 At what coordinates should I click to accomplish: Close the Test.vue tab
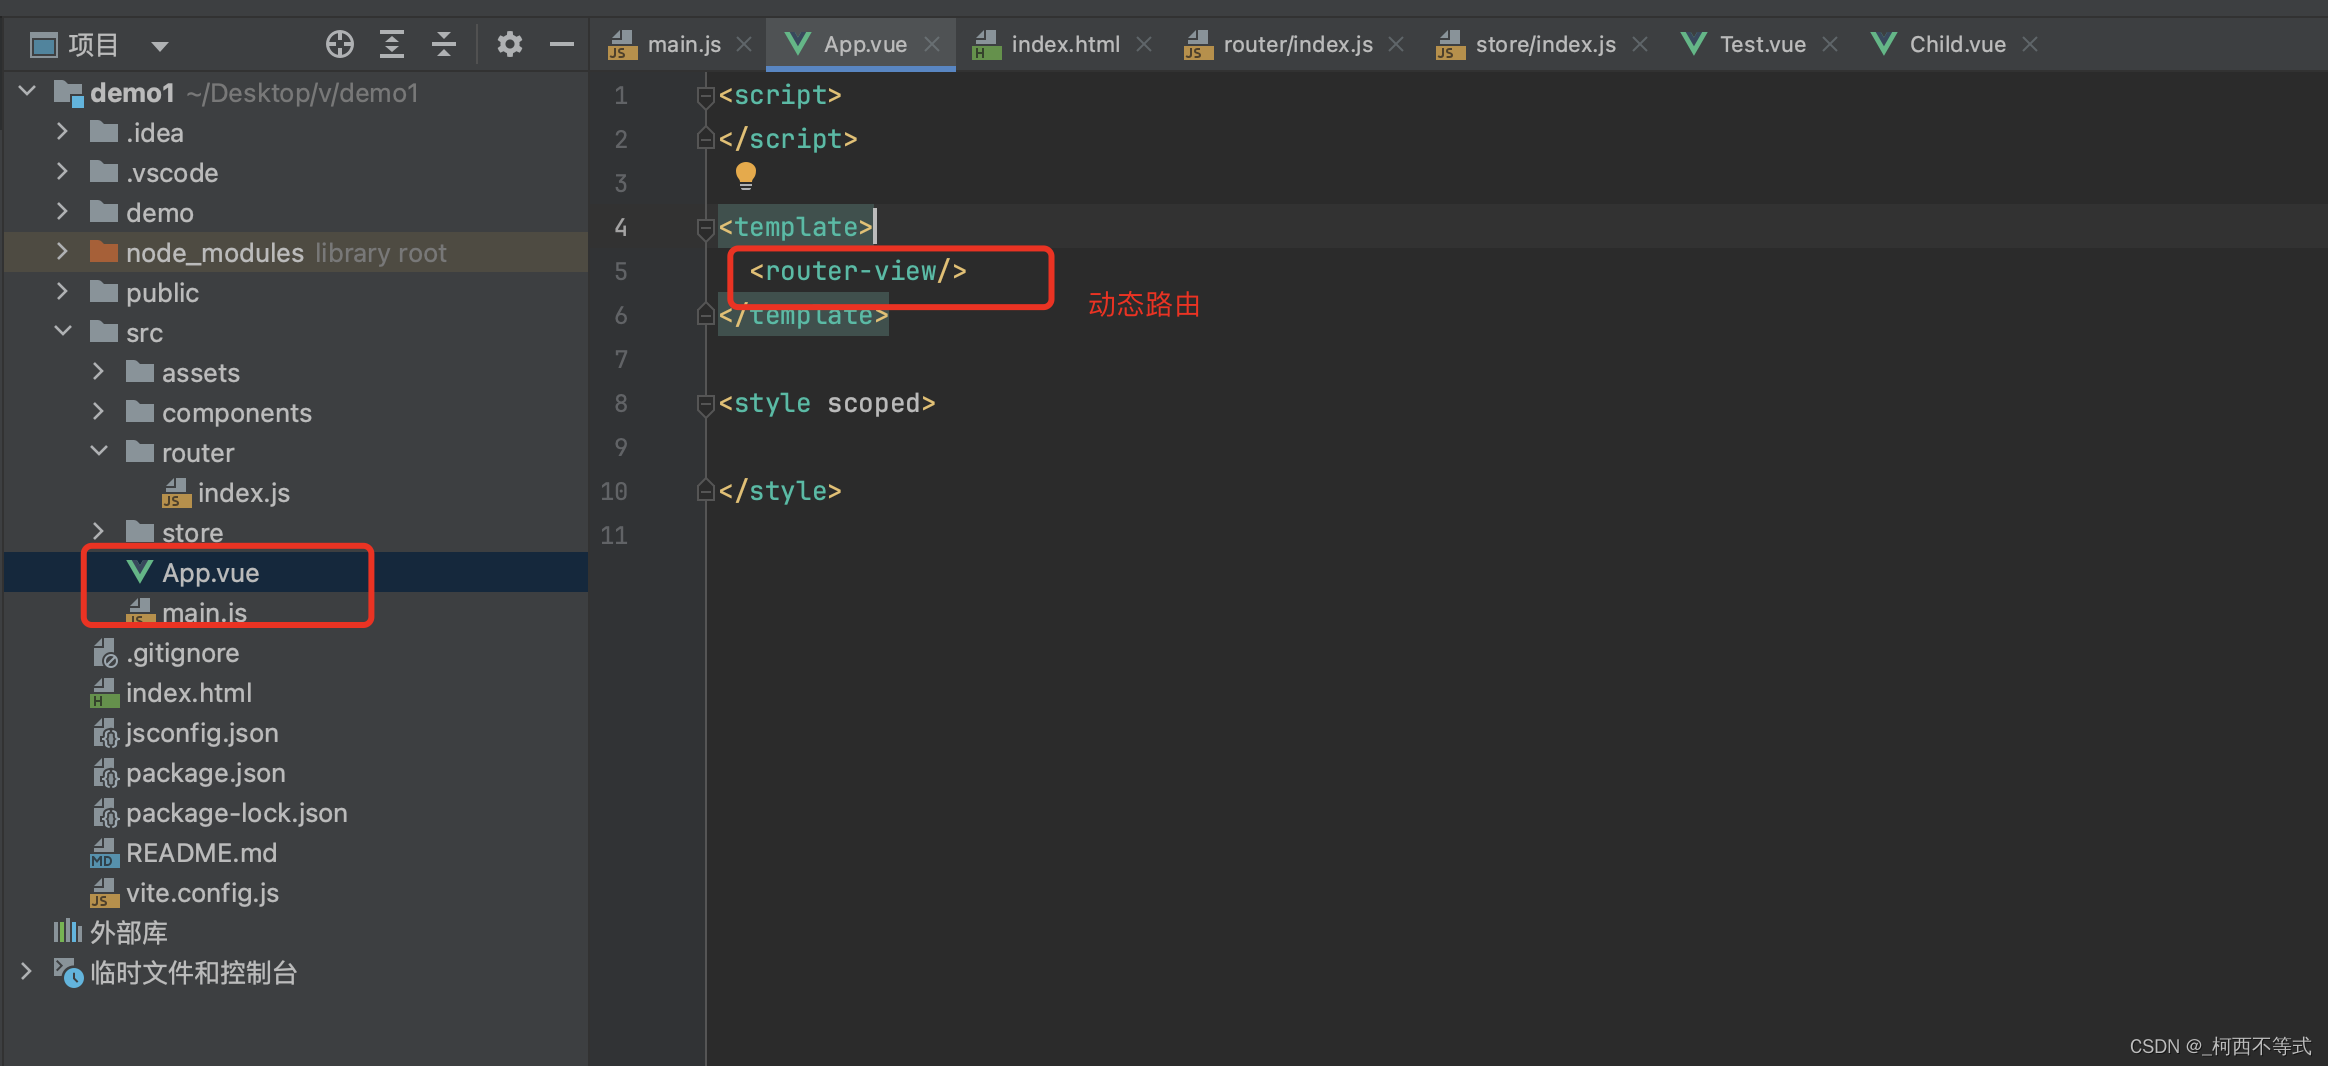click(1830, 45)
